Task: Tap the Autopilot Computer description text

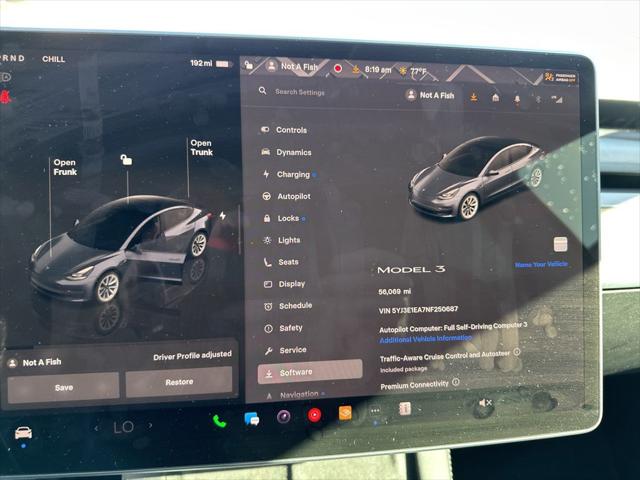Action: [453, 327]
